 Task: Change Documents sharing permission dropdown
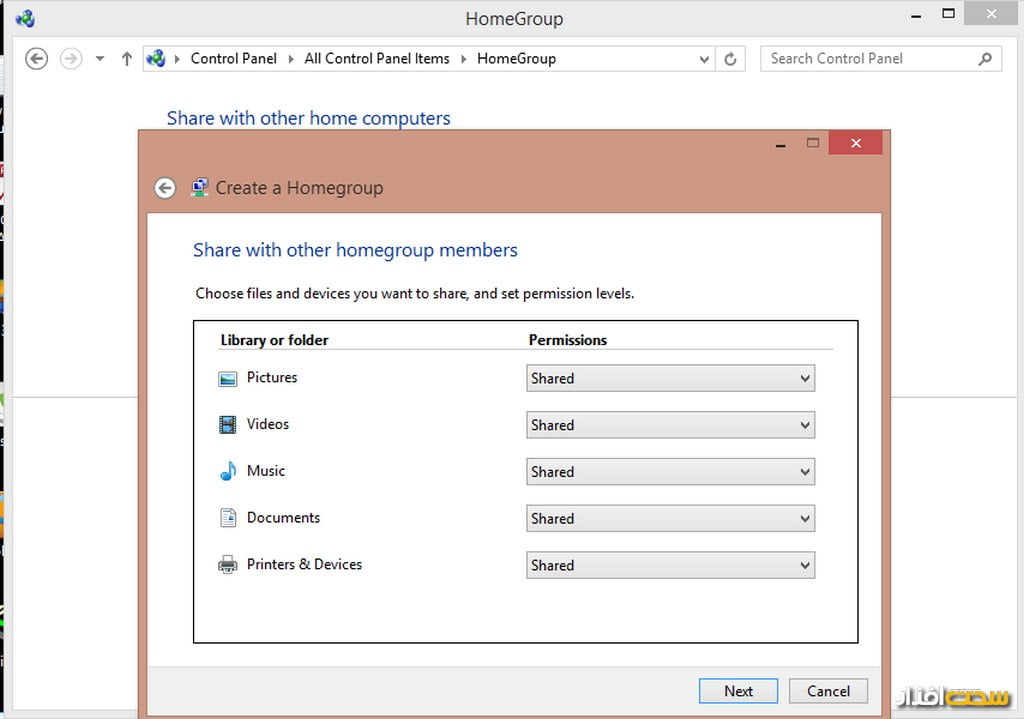[x=670, y=518]
